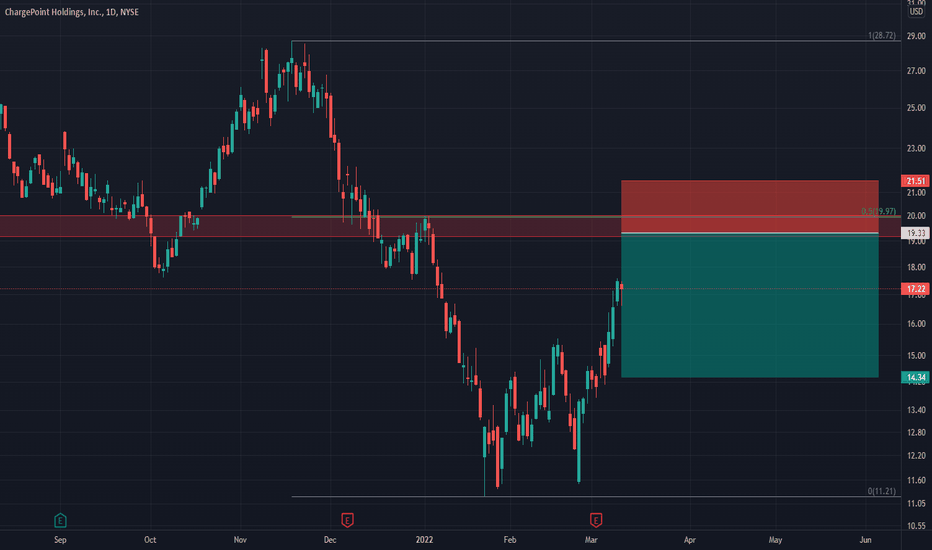This screenshot has width=932, height=550.
Task: Select the green profit target zone
Action: (750, 306)
